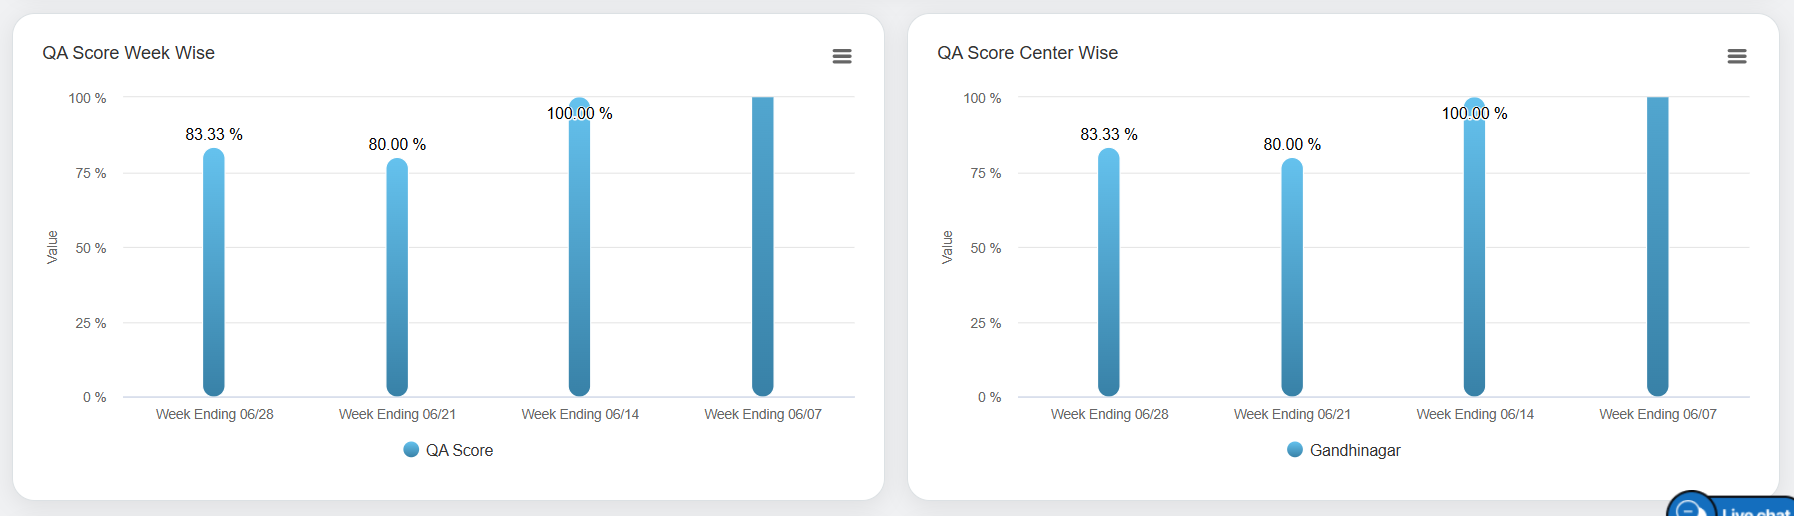Click the Live chat speech bubble icon
Viewport: 1794px width, 516px height.
[x=1690, y=509]
